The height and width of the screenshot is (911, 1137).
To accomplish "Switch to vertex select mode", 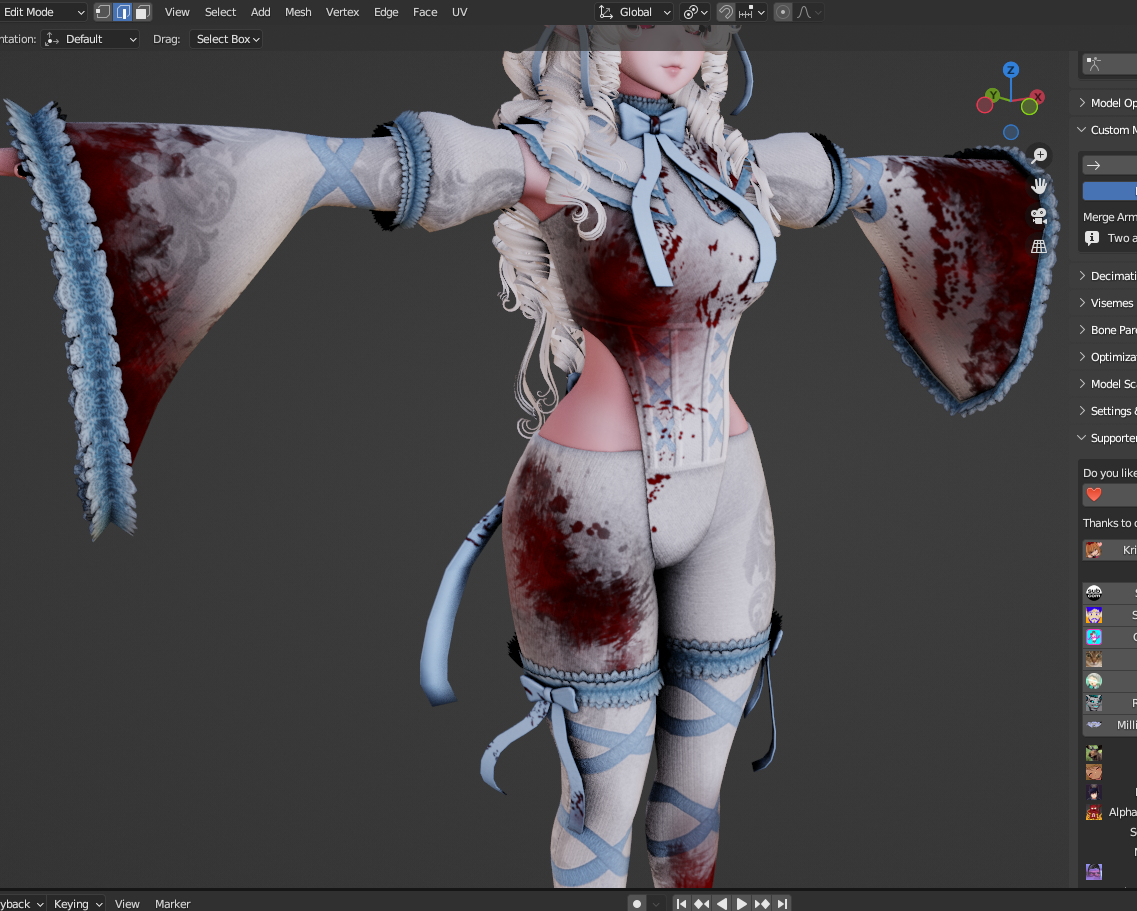I will click(x=103, y=12).
